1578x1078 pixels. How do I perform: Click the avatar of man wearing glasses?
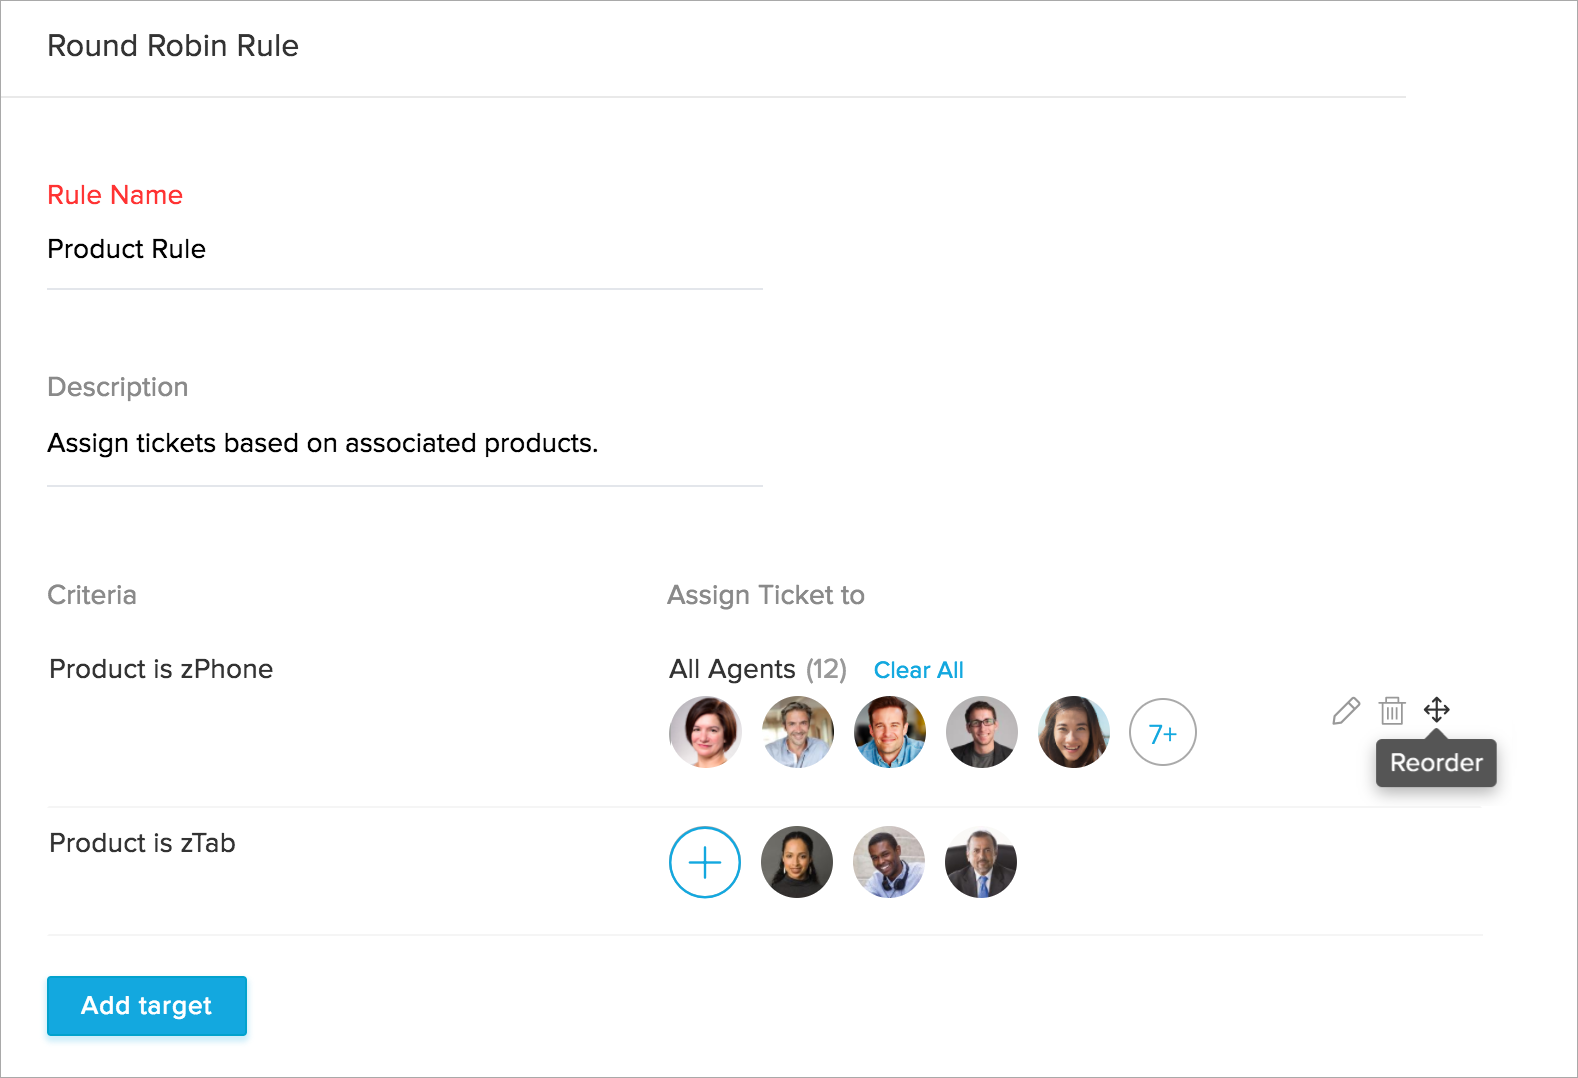[x=982, y=732]
